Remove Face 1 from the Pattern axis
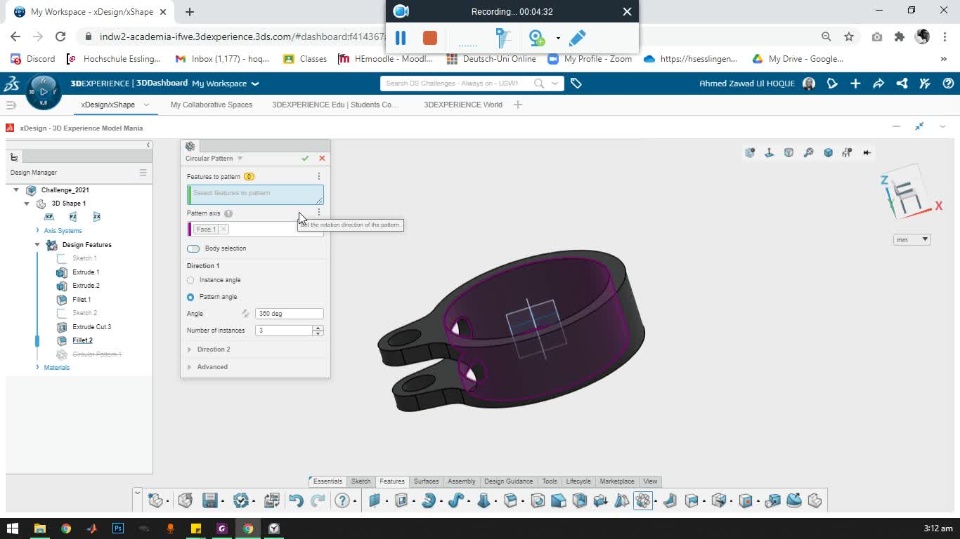 223,229
